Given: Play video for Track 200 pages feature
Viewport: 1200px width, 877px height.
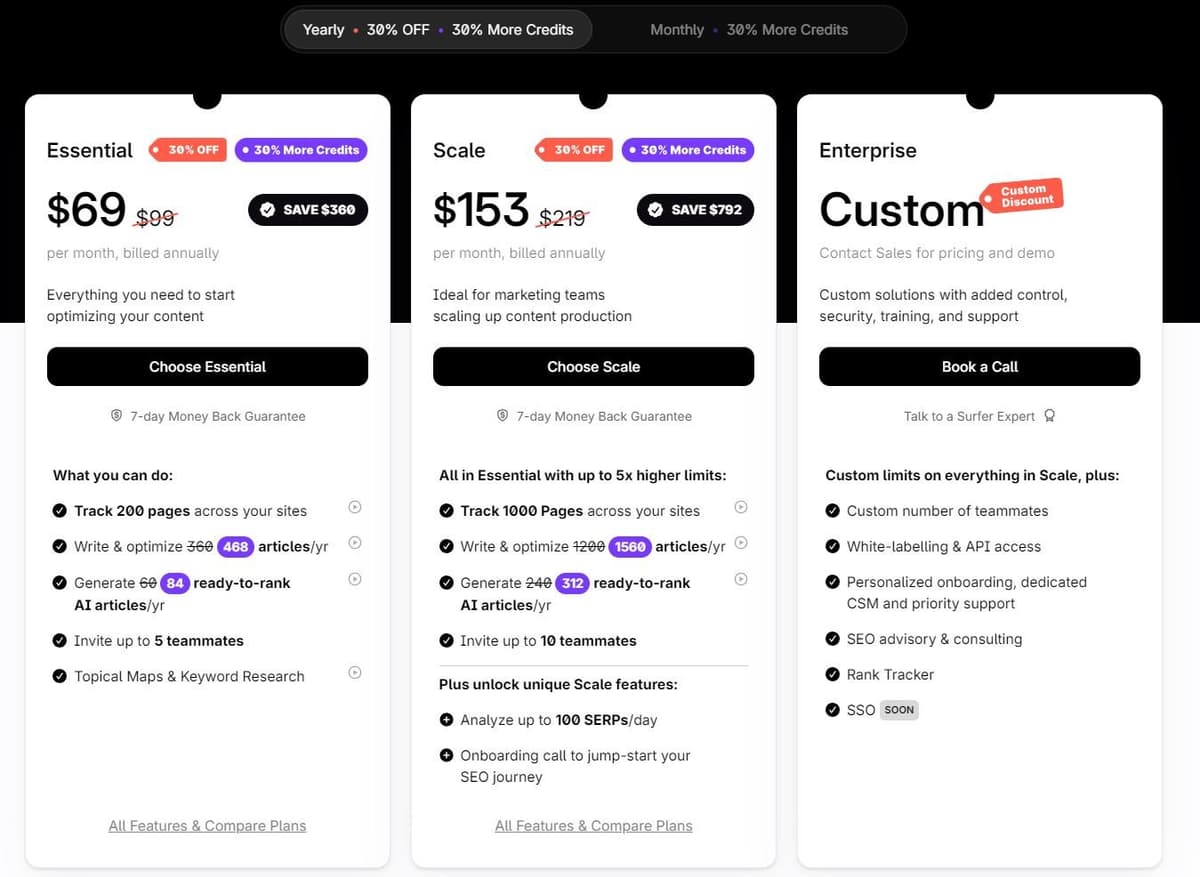Looking at the screenshot, I should coord(355,507).
